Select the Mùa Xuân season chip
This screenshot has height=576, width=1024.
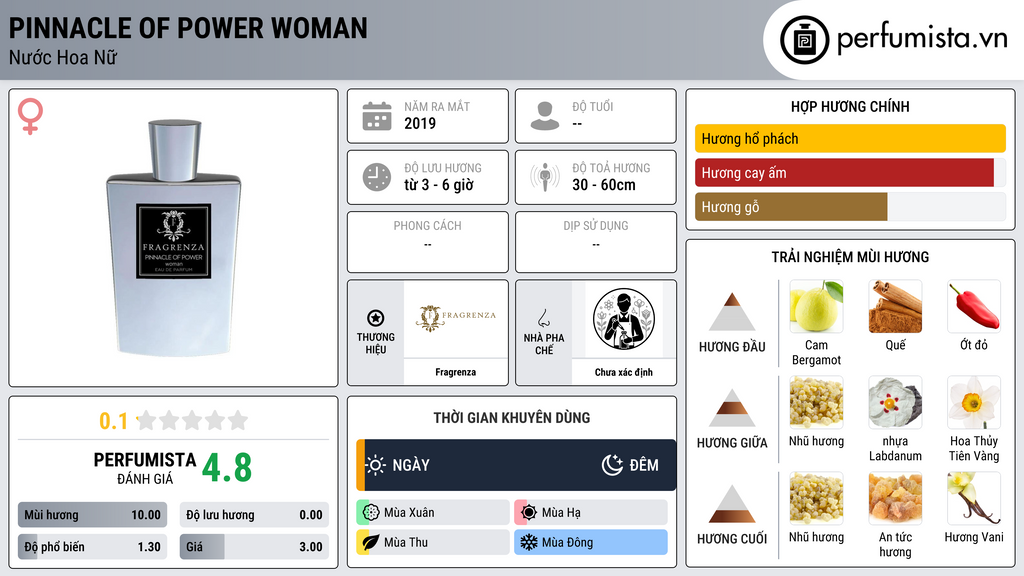[433, 512]
